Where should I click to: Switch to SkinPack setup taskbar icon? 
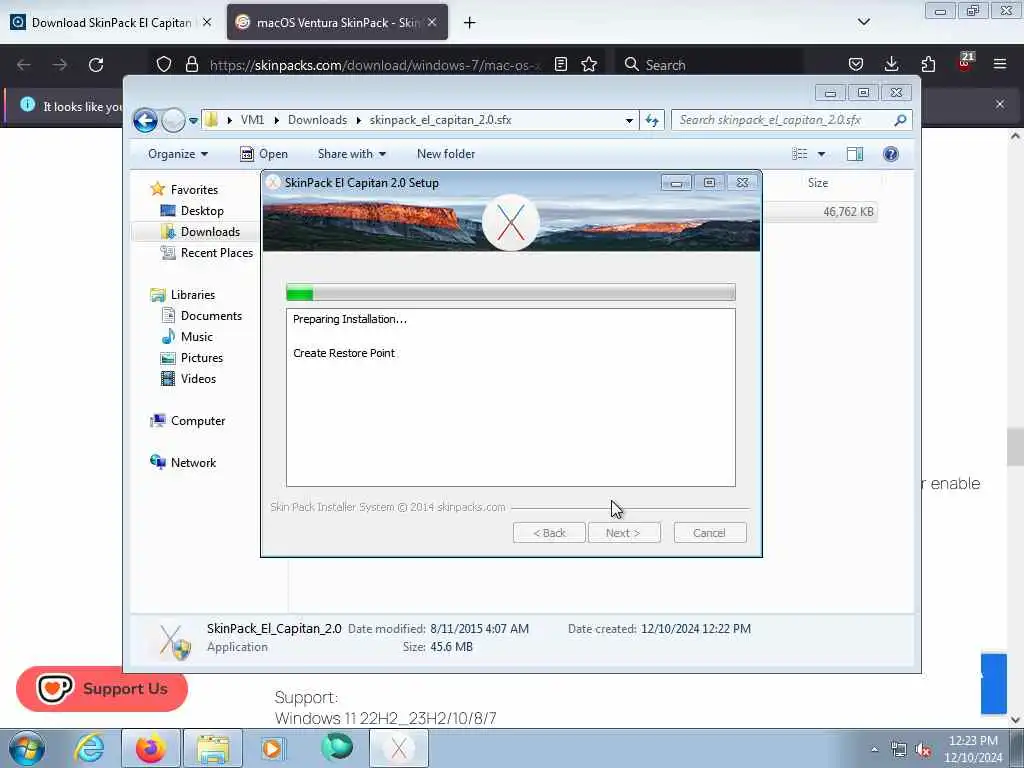tap(399, 748)
